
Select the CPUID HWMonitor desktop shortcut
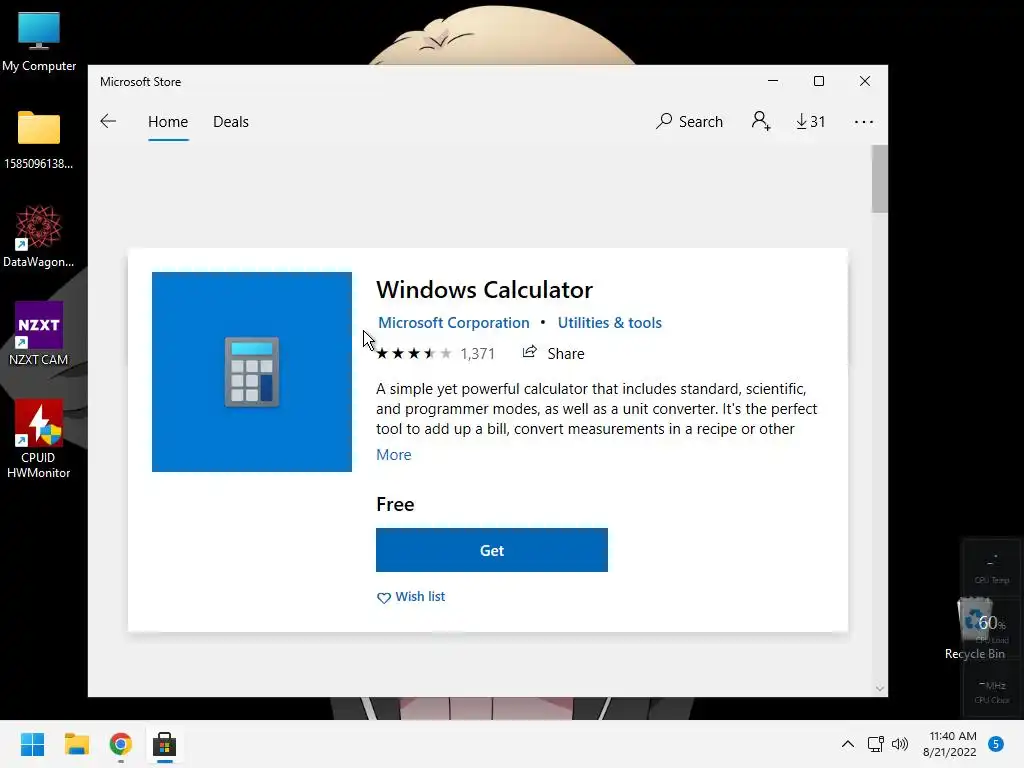[39, 439]
